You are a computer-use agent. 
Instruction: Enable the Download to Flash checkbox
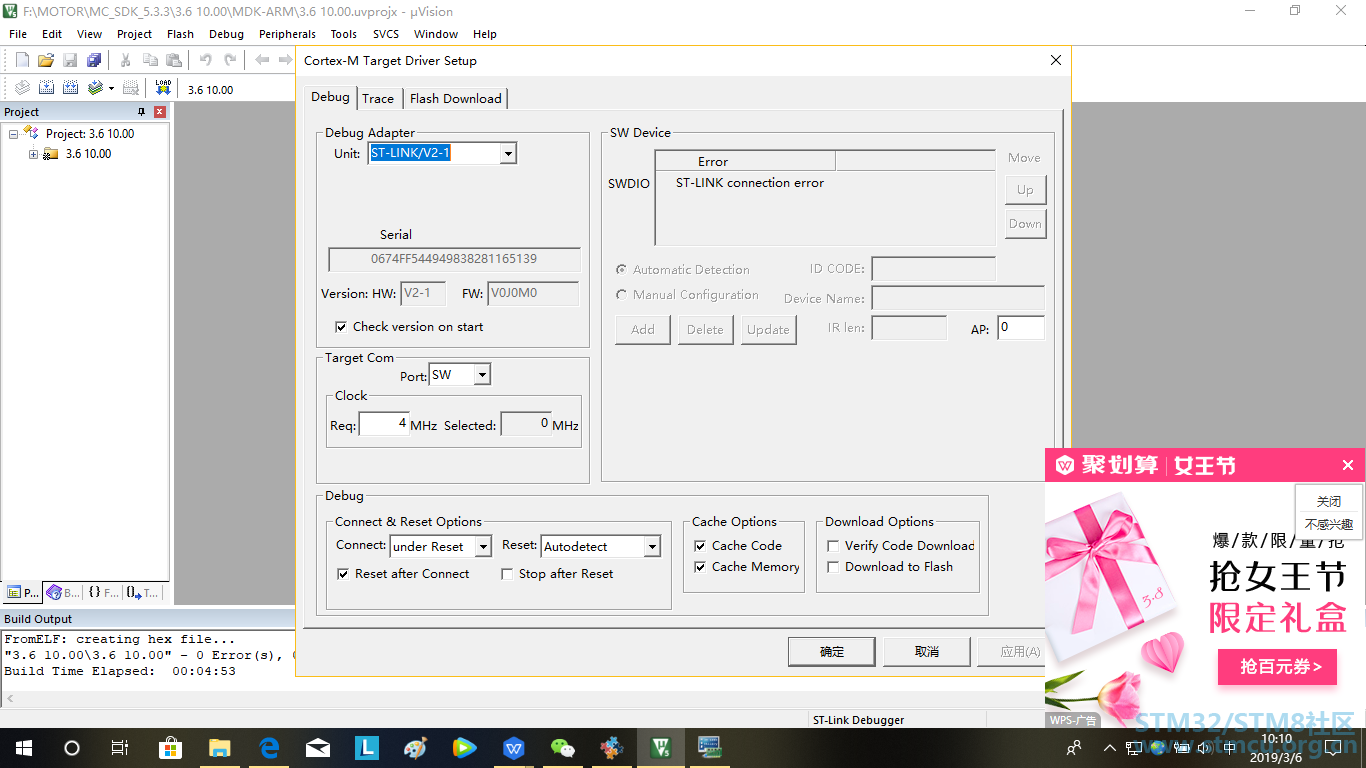point(833,567)
